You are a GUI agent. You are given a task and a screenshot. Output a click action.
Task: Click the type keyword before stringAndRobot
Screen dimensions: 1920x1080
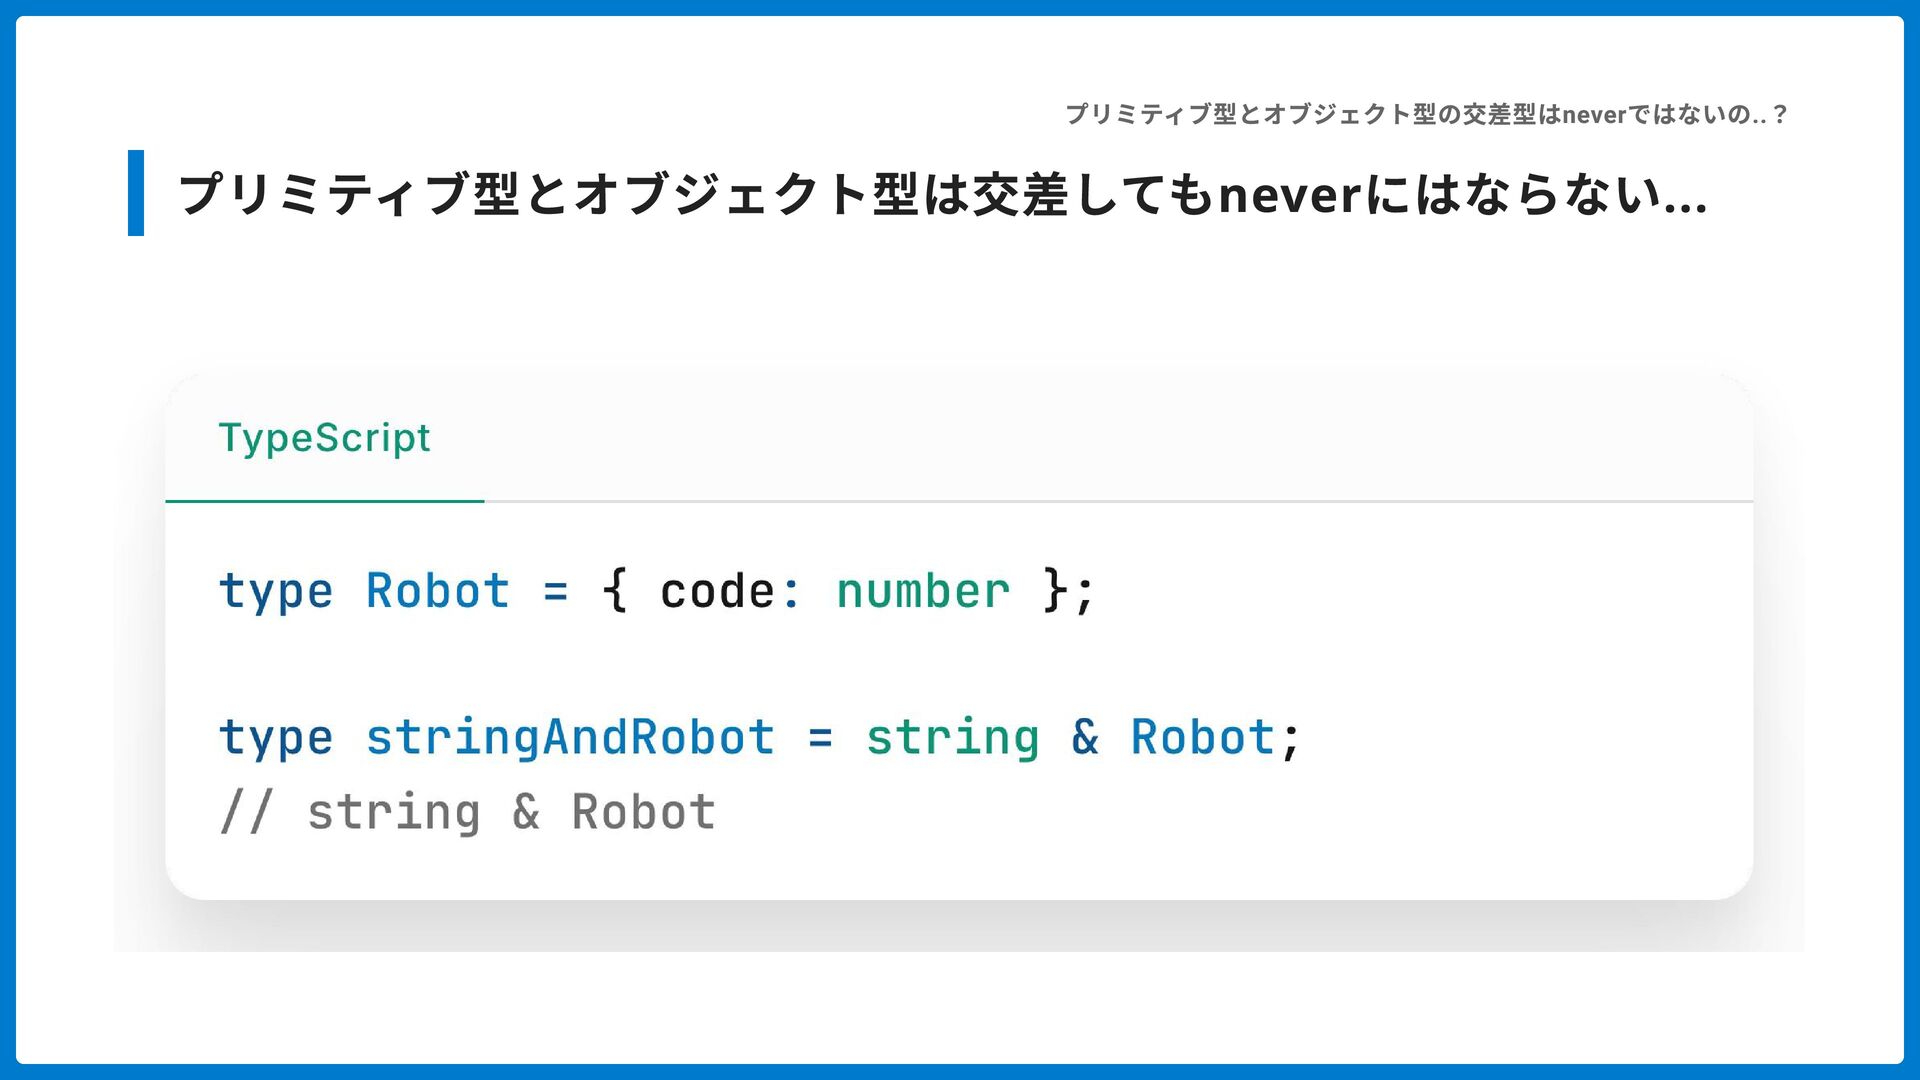point(275,738)
